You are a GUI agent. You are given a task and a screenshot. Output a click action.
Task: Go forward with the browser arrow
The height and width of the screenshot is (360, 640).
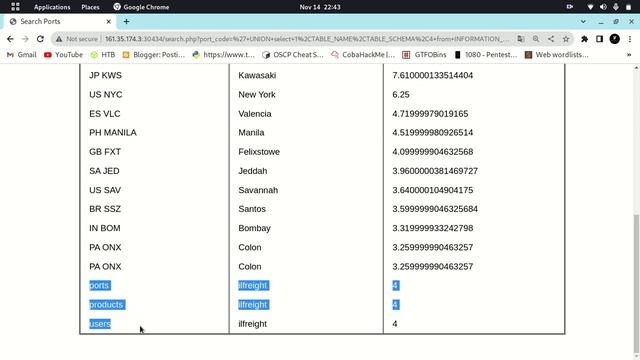point(25,39)
